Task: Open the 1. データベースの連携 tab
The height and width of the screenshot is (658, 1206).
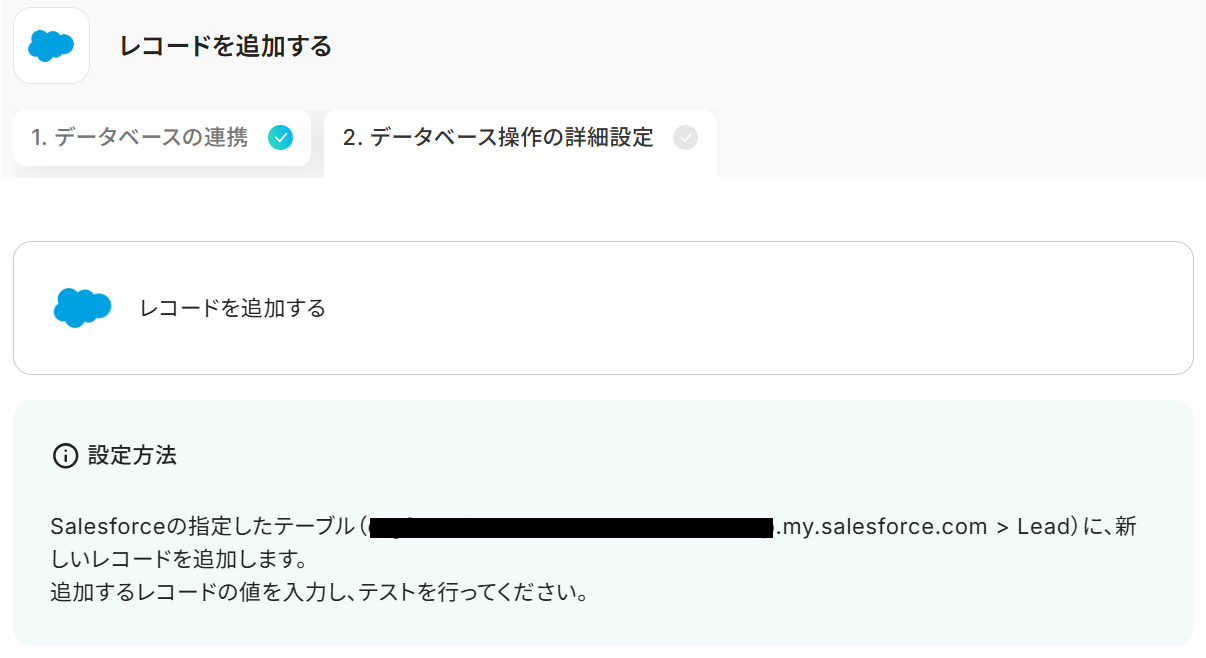Action: click(x=140, y=138)
